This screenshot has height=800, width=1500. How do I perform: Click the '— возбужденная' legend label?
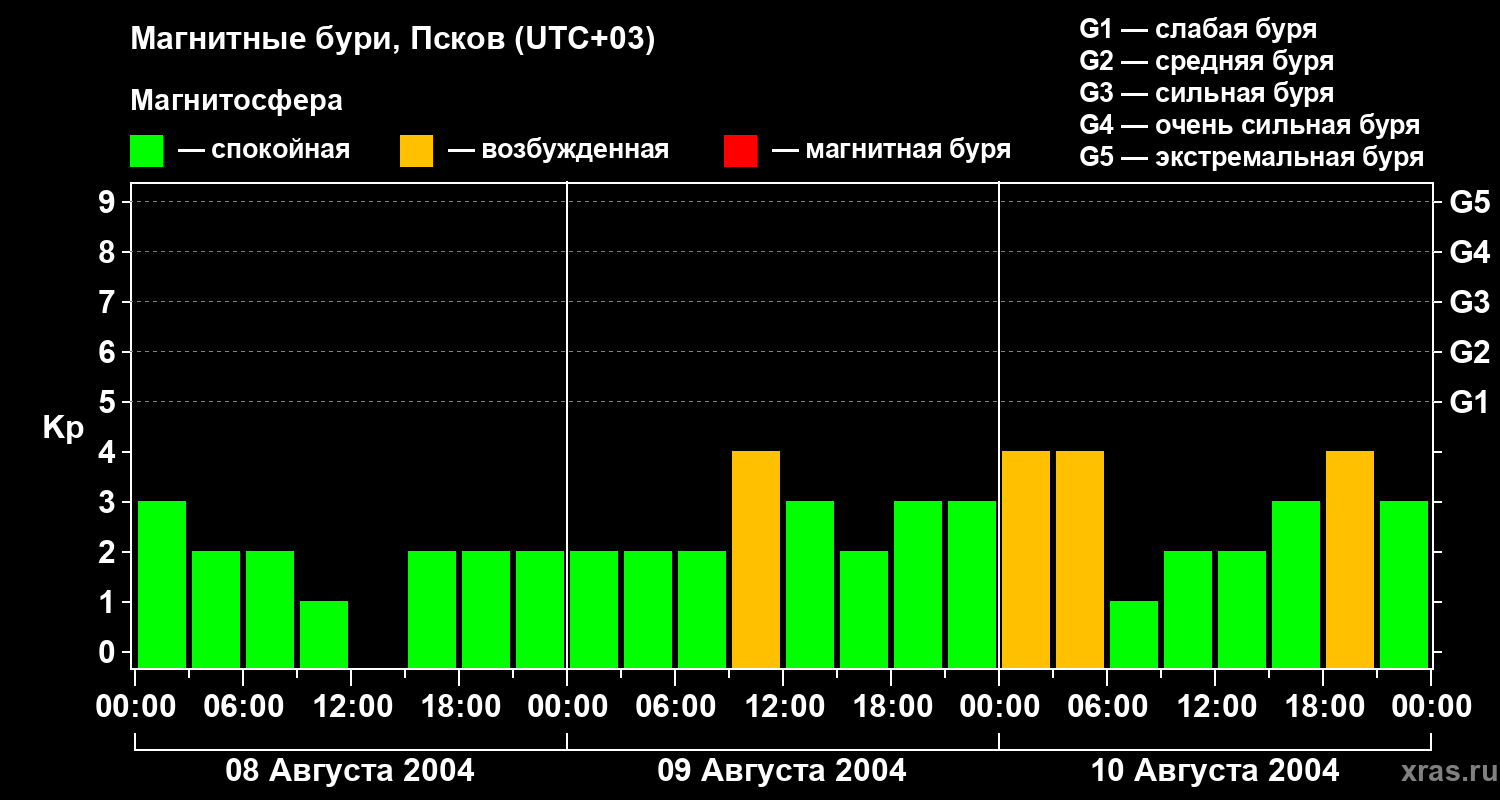[x=558, y=150]
